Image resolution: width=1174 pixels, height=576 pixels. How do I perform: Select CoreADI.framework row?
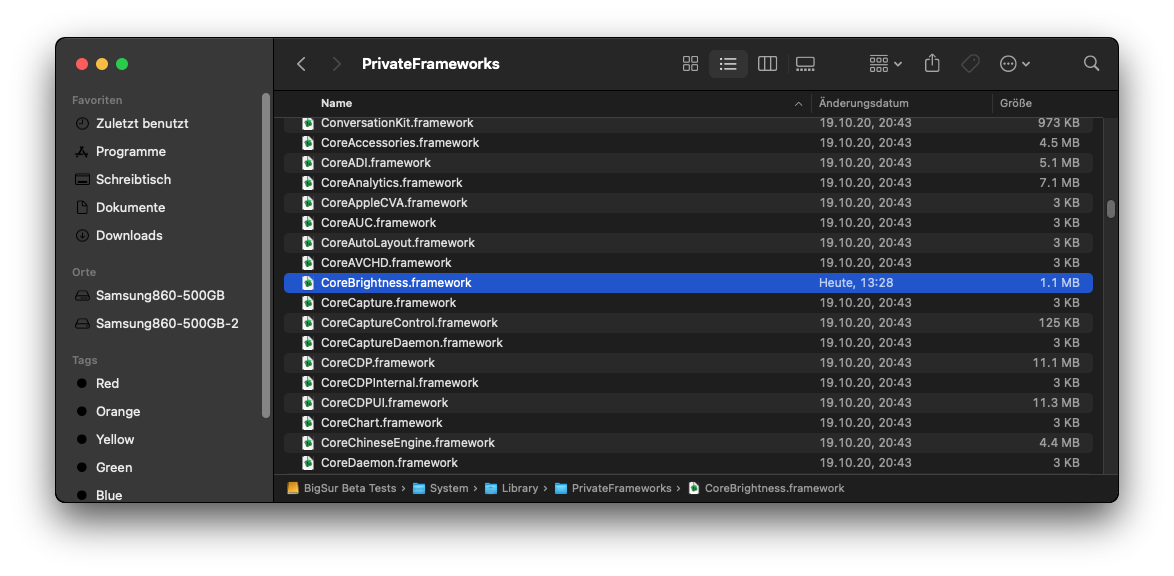[x=688, y=163]
